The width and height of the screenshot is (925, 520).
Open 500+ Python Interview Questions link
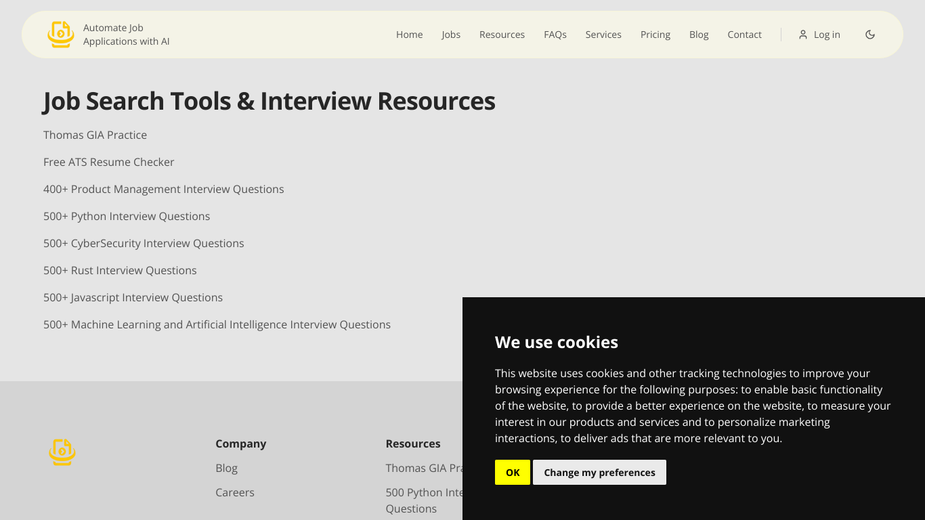click(x=126, y=217)
